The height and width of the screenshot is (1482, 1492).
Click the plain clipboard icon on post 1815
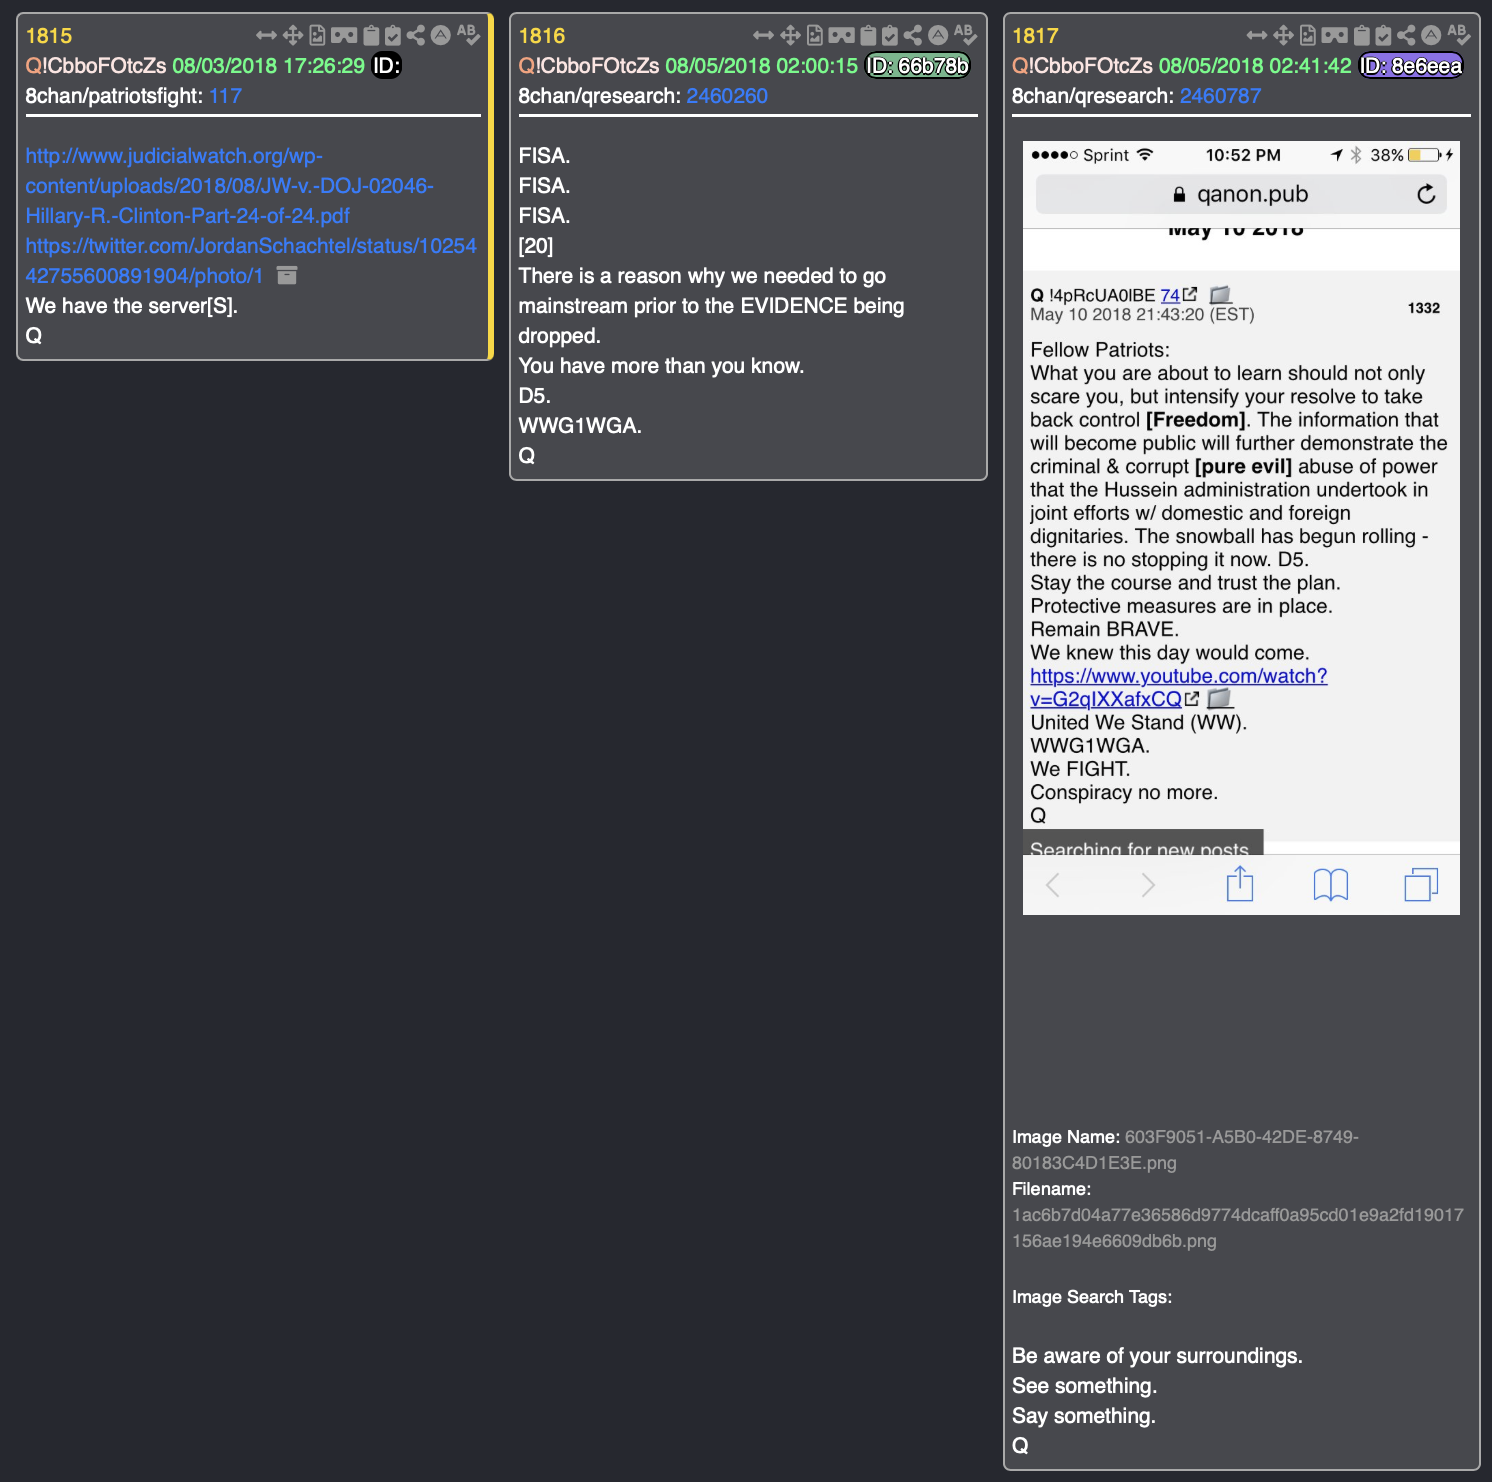coord(371,36)
